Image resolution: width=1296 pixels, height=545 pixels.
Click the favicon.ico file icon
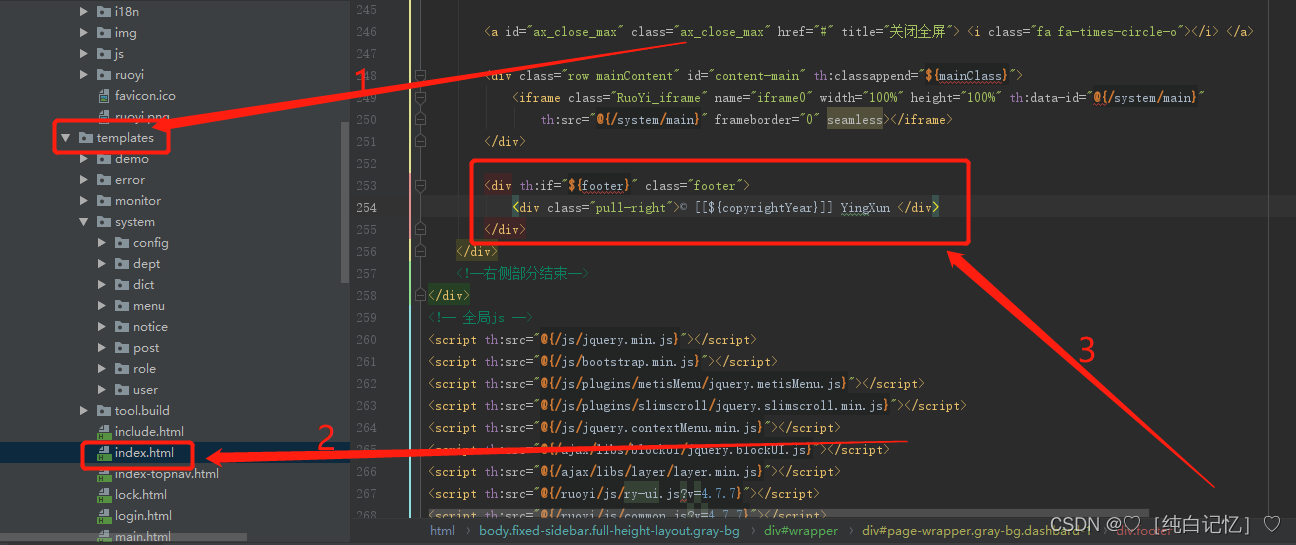pyautogui.click(x=104, y=96)
